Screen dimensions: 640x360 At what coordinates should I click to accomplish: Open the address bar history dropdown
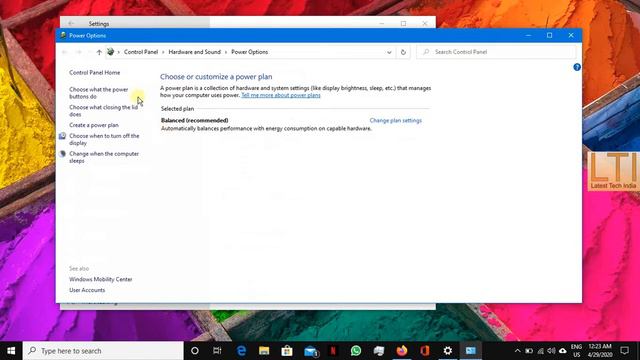click(389, 52)
